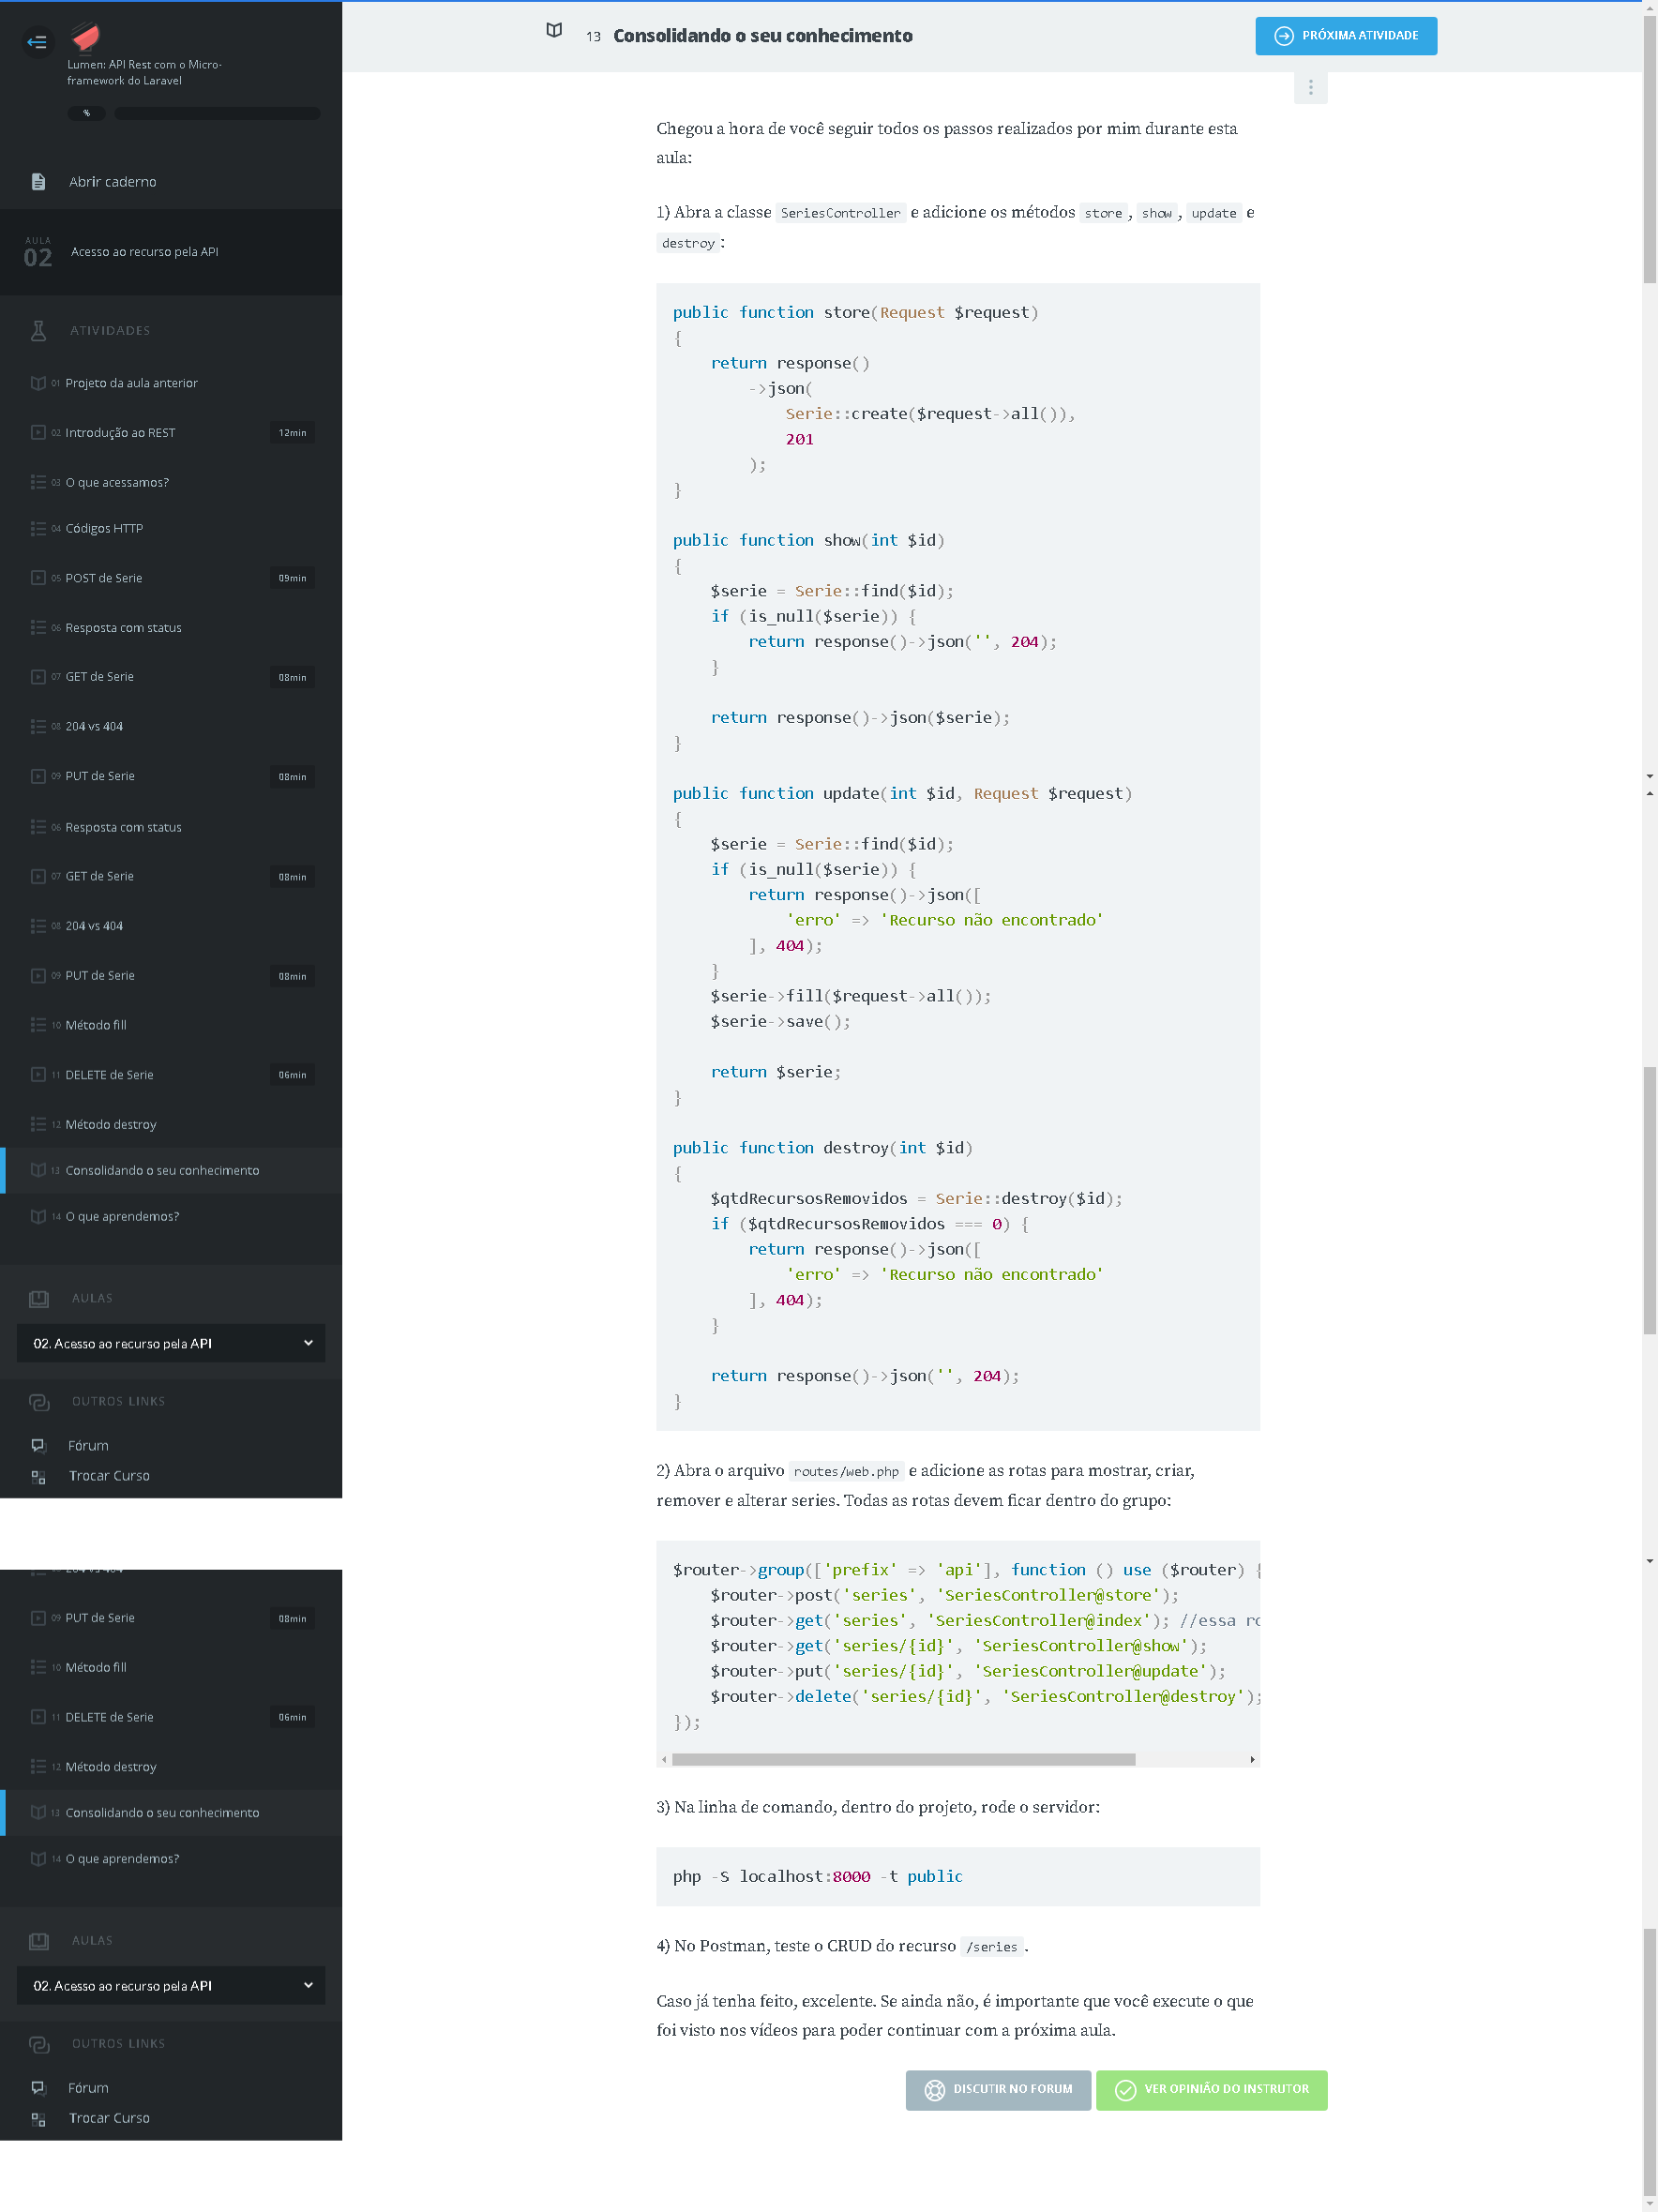The height and width of the screenshot is (2212, 1658).
Task: Click right arrow of code block scrollbar
Action: tap(1252, 1760)
